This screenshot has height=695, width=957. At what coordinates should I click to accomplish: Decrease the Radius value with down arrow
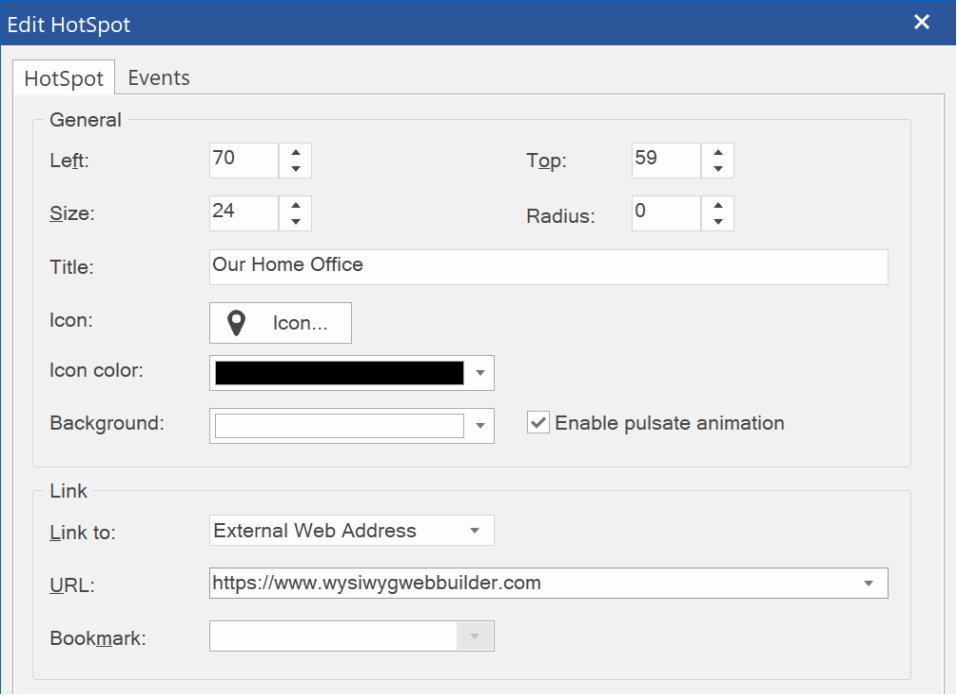coord(718,222)
